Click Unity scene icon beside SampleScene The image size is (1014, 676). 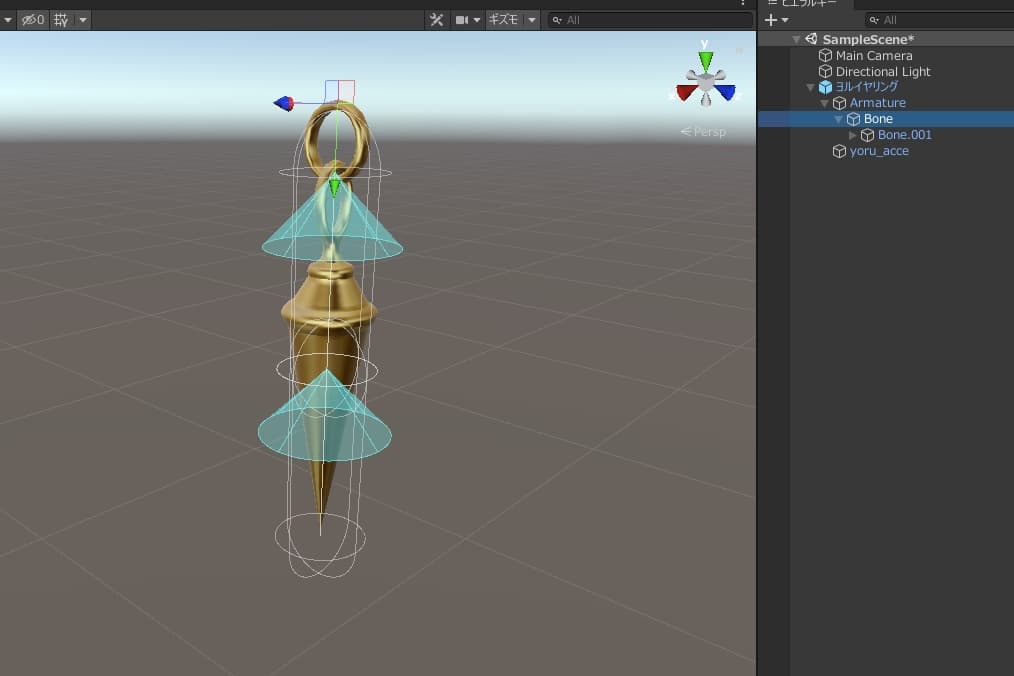(811, 39)
